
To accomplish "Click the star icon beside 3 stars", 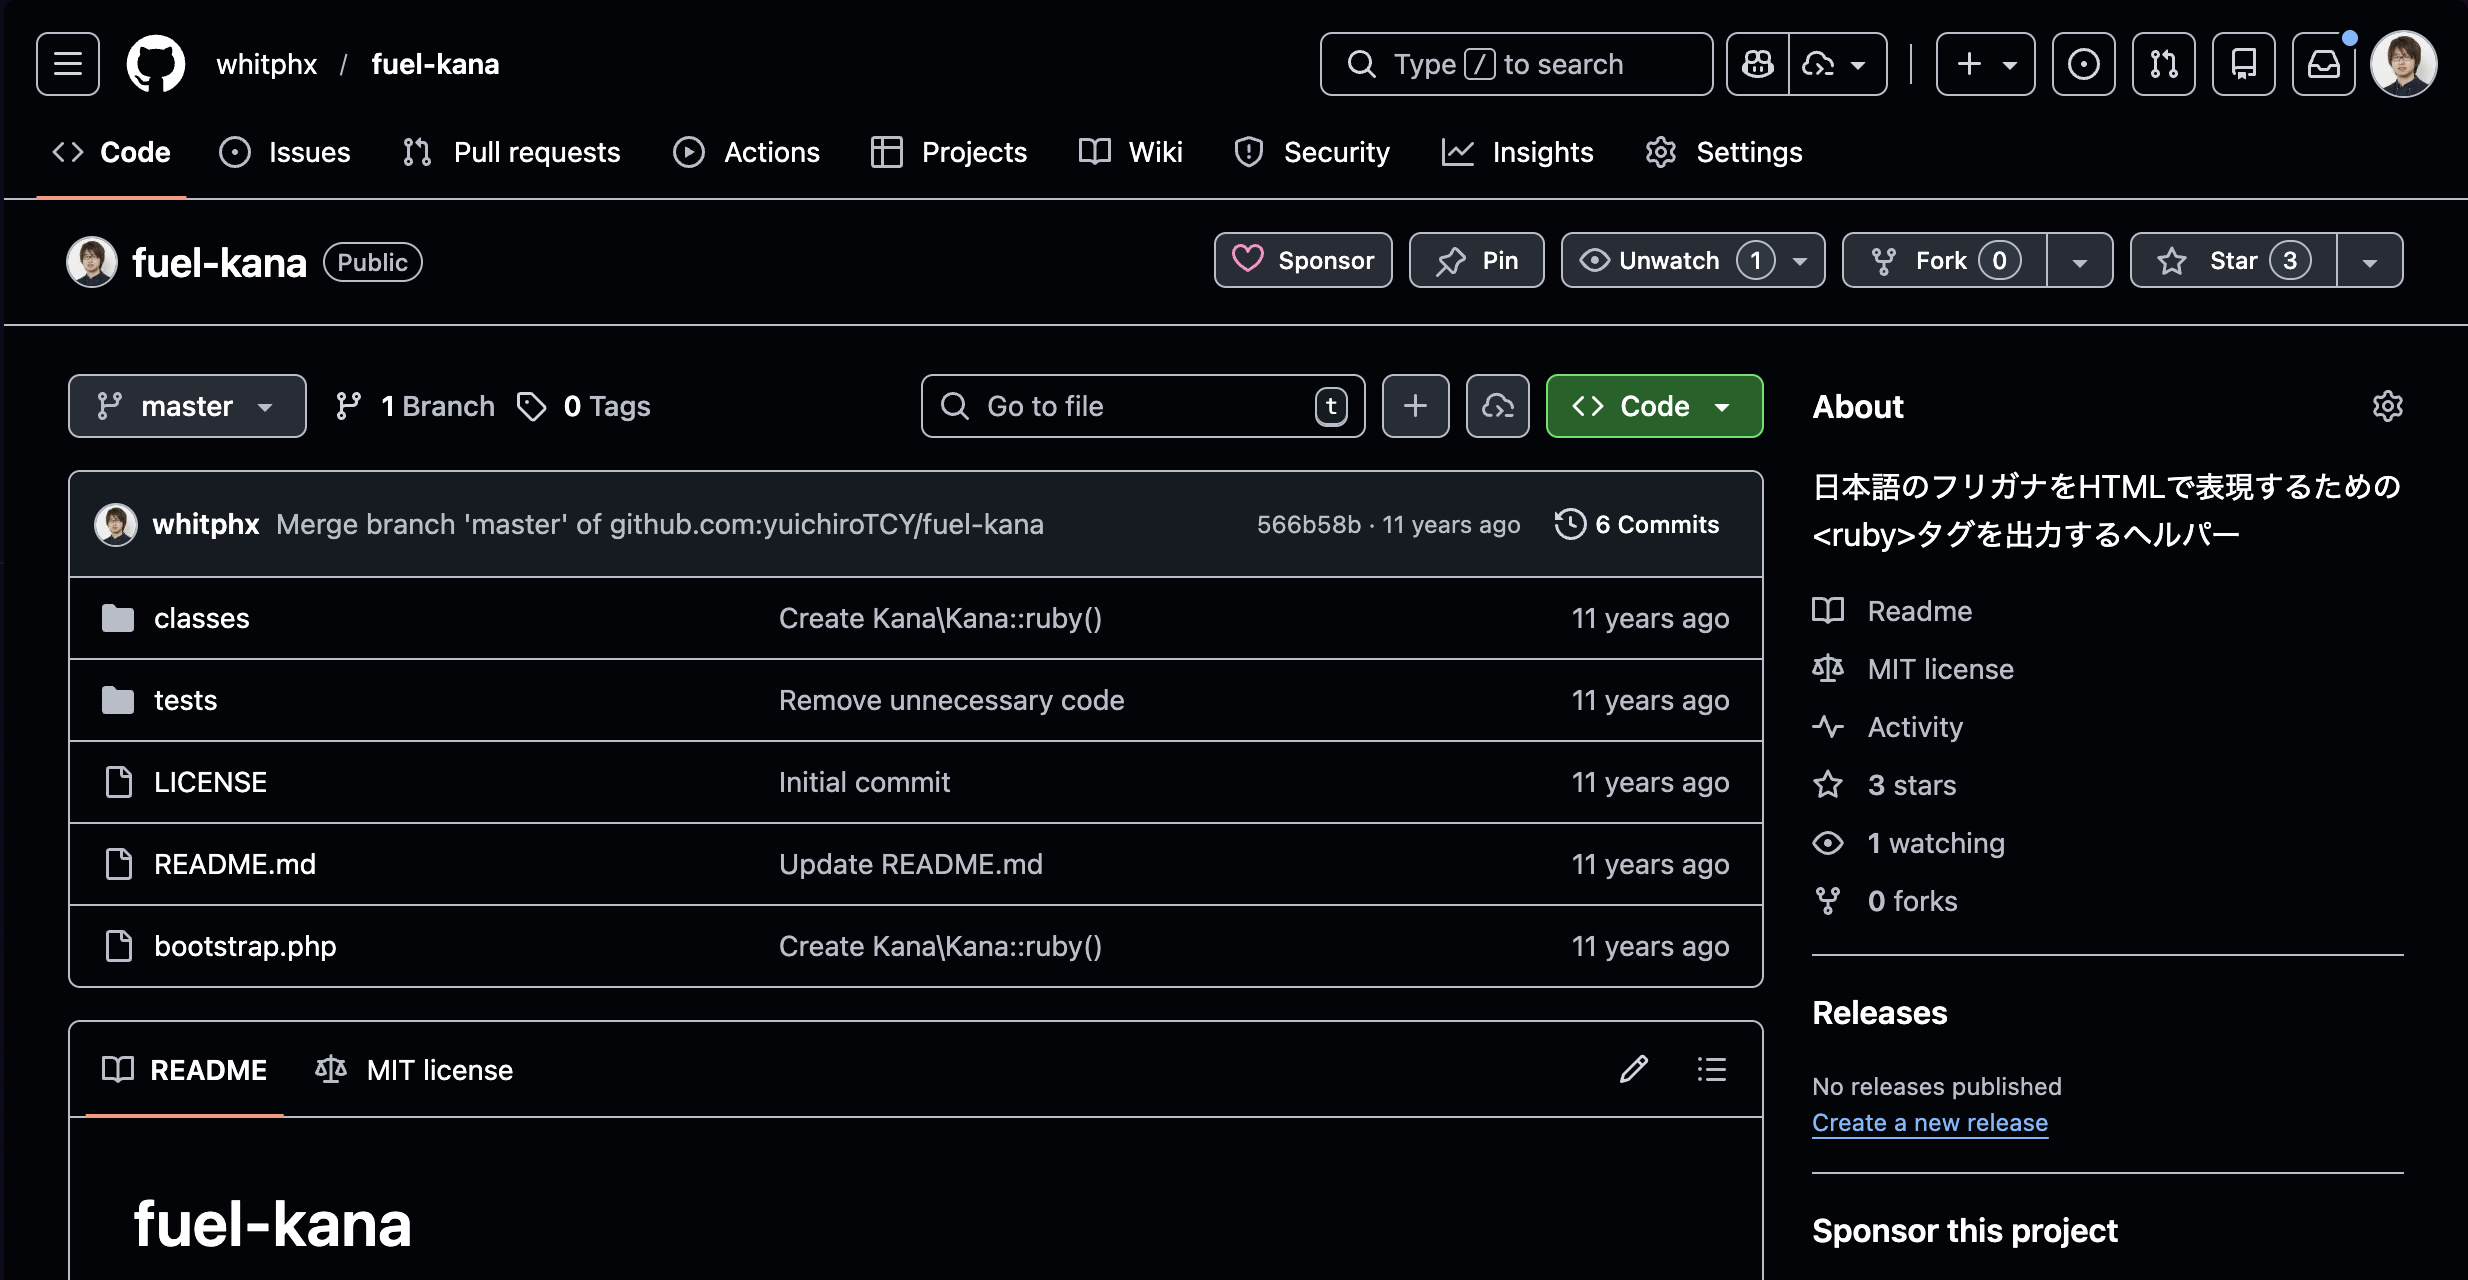I will click(1828, 785).
